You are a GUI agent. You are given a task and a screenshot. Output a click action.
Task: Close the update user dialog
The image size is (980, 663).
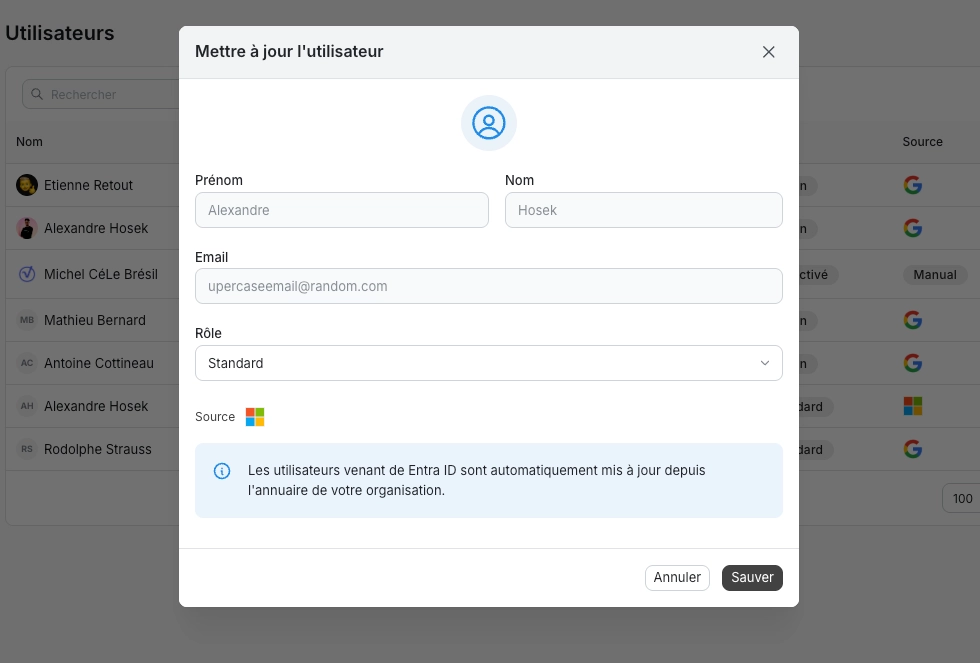(768, 52)
